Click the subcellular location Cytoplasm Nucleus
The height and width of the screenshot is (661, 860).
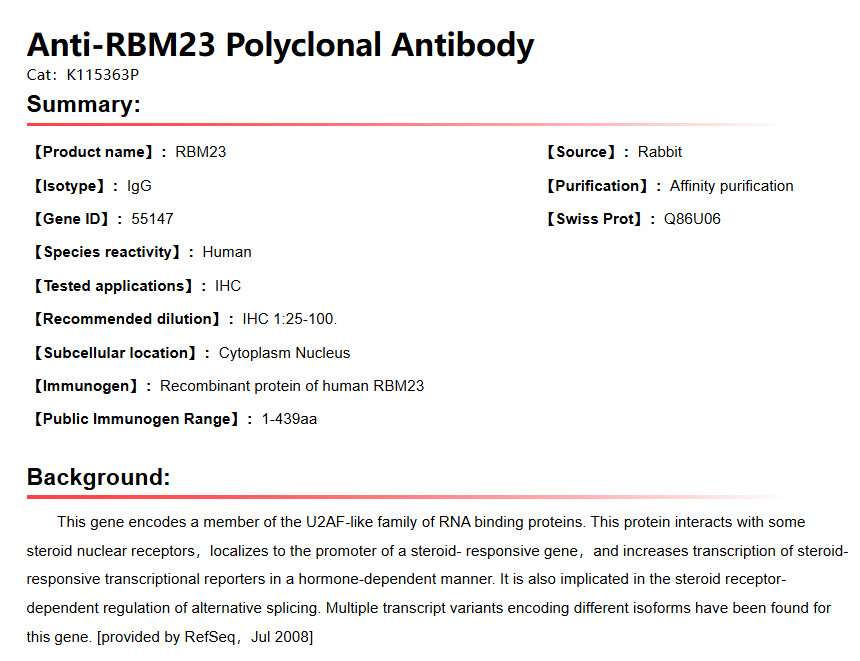pyautogui.click(x=284, y=353)
